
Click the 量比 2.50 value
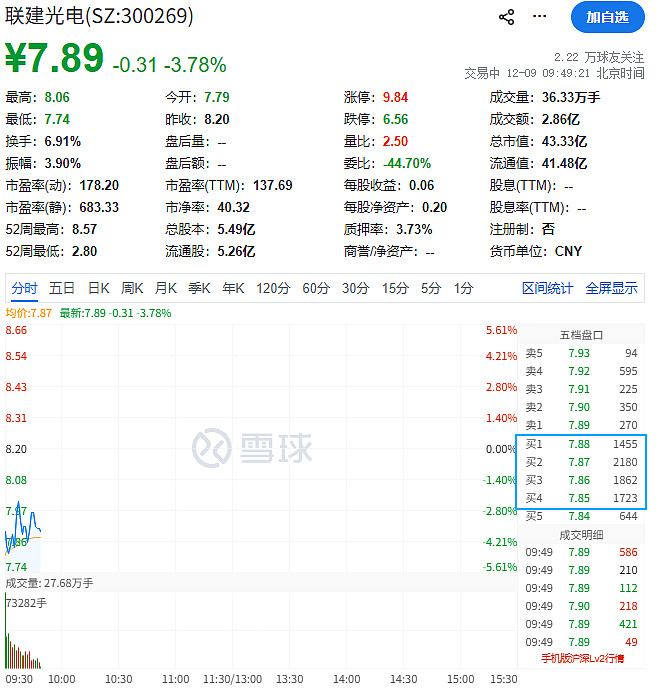[x=395, y=141]
